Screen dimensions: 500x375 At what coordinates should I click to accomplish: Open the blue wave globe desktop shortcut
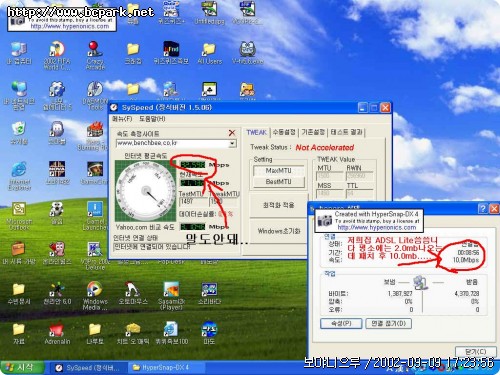coord(209,333)
